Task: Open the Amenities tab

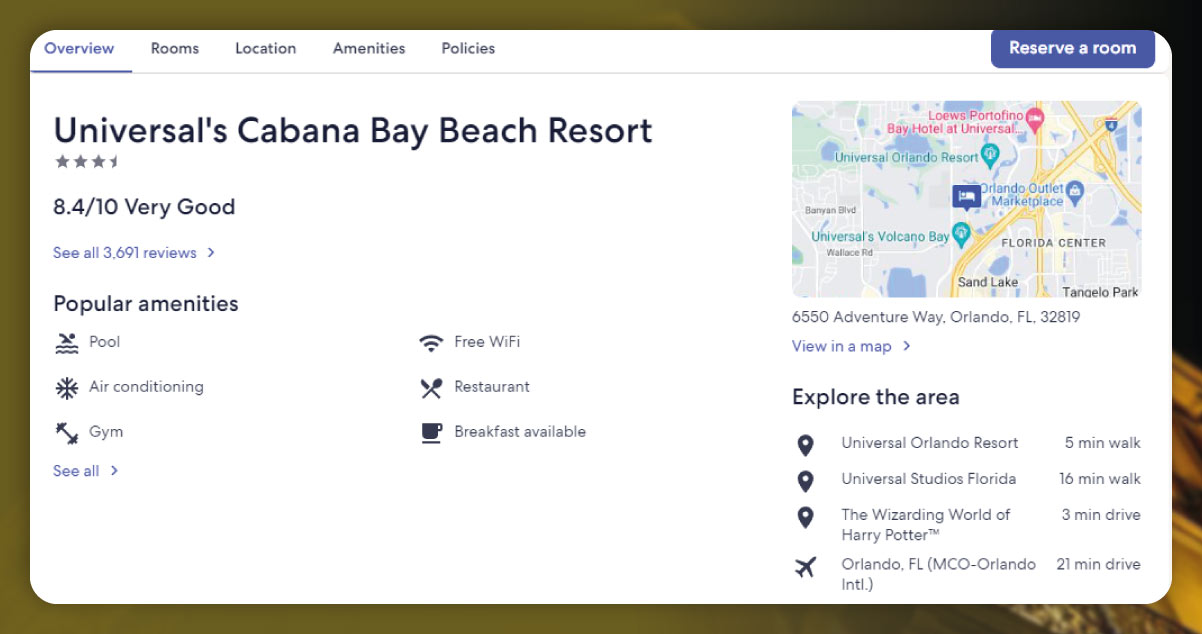Action: [x=369, y=48]
